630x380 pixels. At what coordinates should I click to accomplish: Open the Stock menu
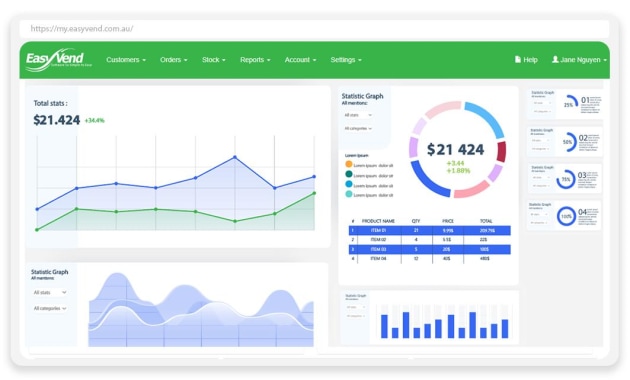(x=213, y=60)
